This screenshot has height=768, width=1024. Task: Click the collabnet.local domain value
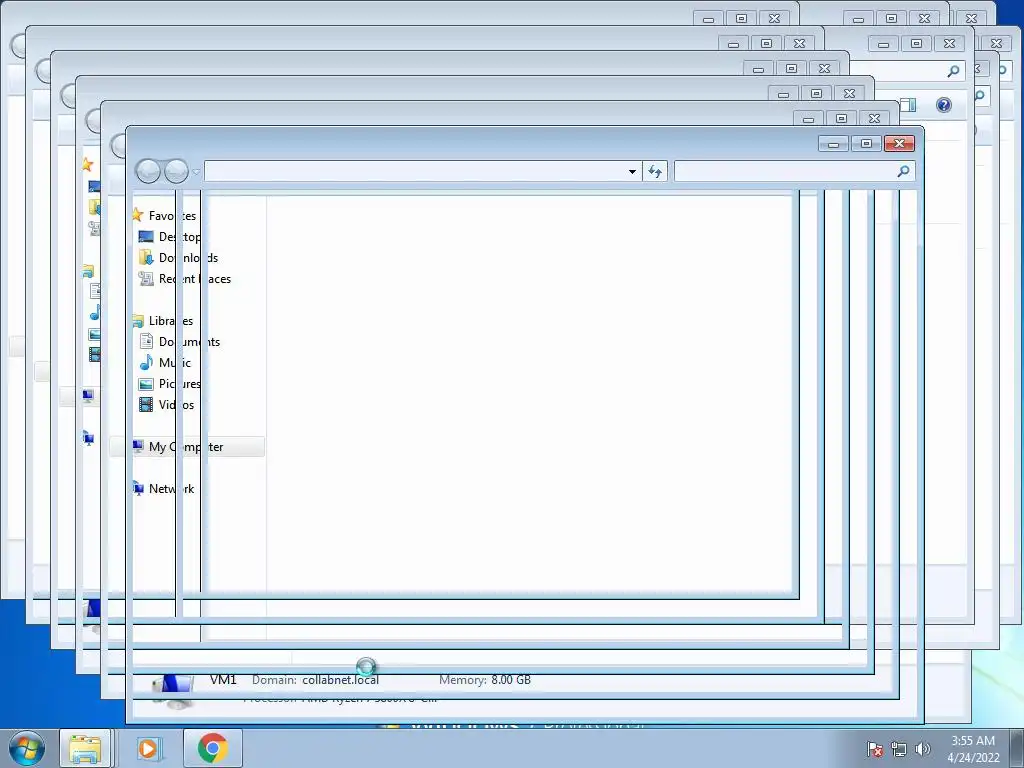340,680
